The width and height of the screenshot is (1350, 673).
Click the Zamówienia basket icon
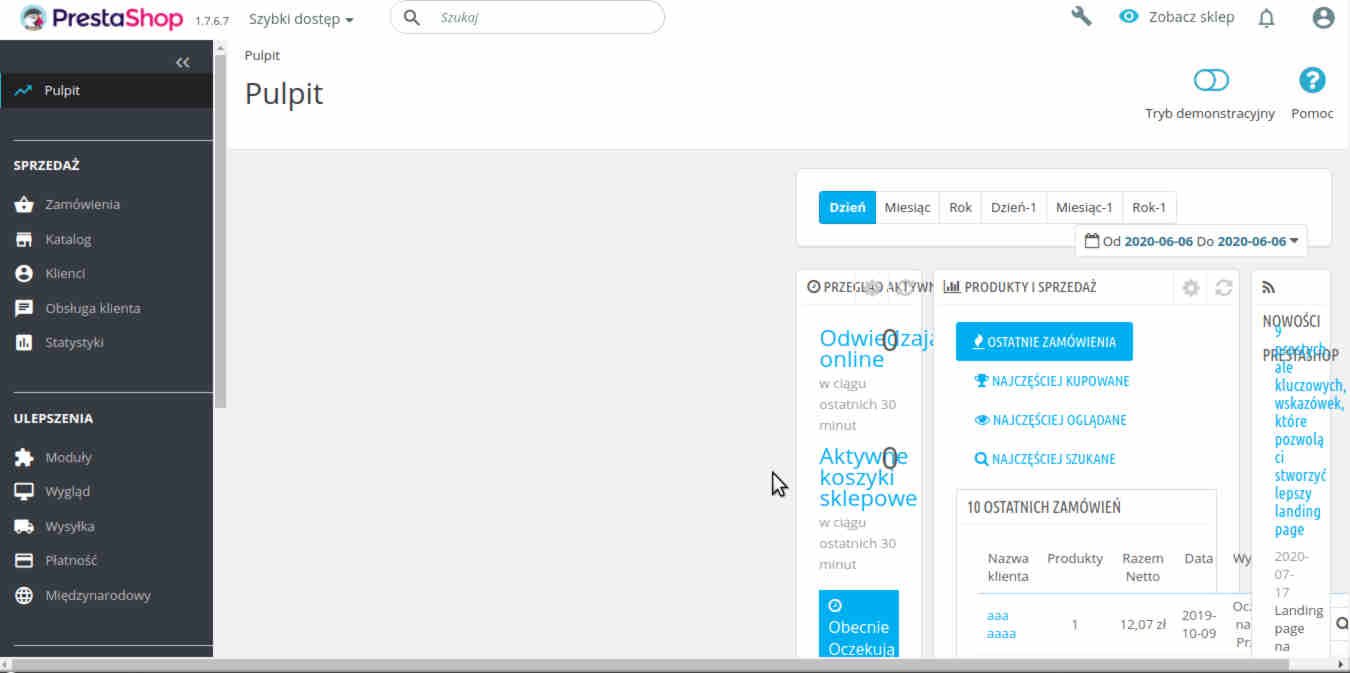pyautogui.click(x=24, y=205)
